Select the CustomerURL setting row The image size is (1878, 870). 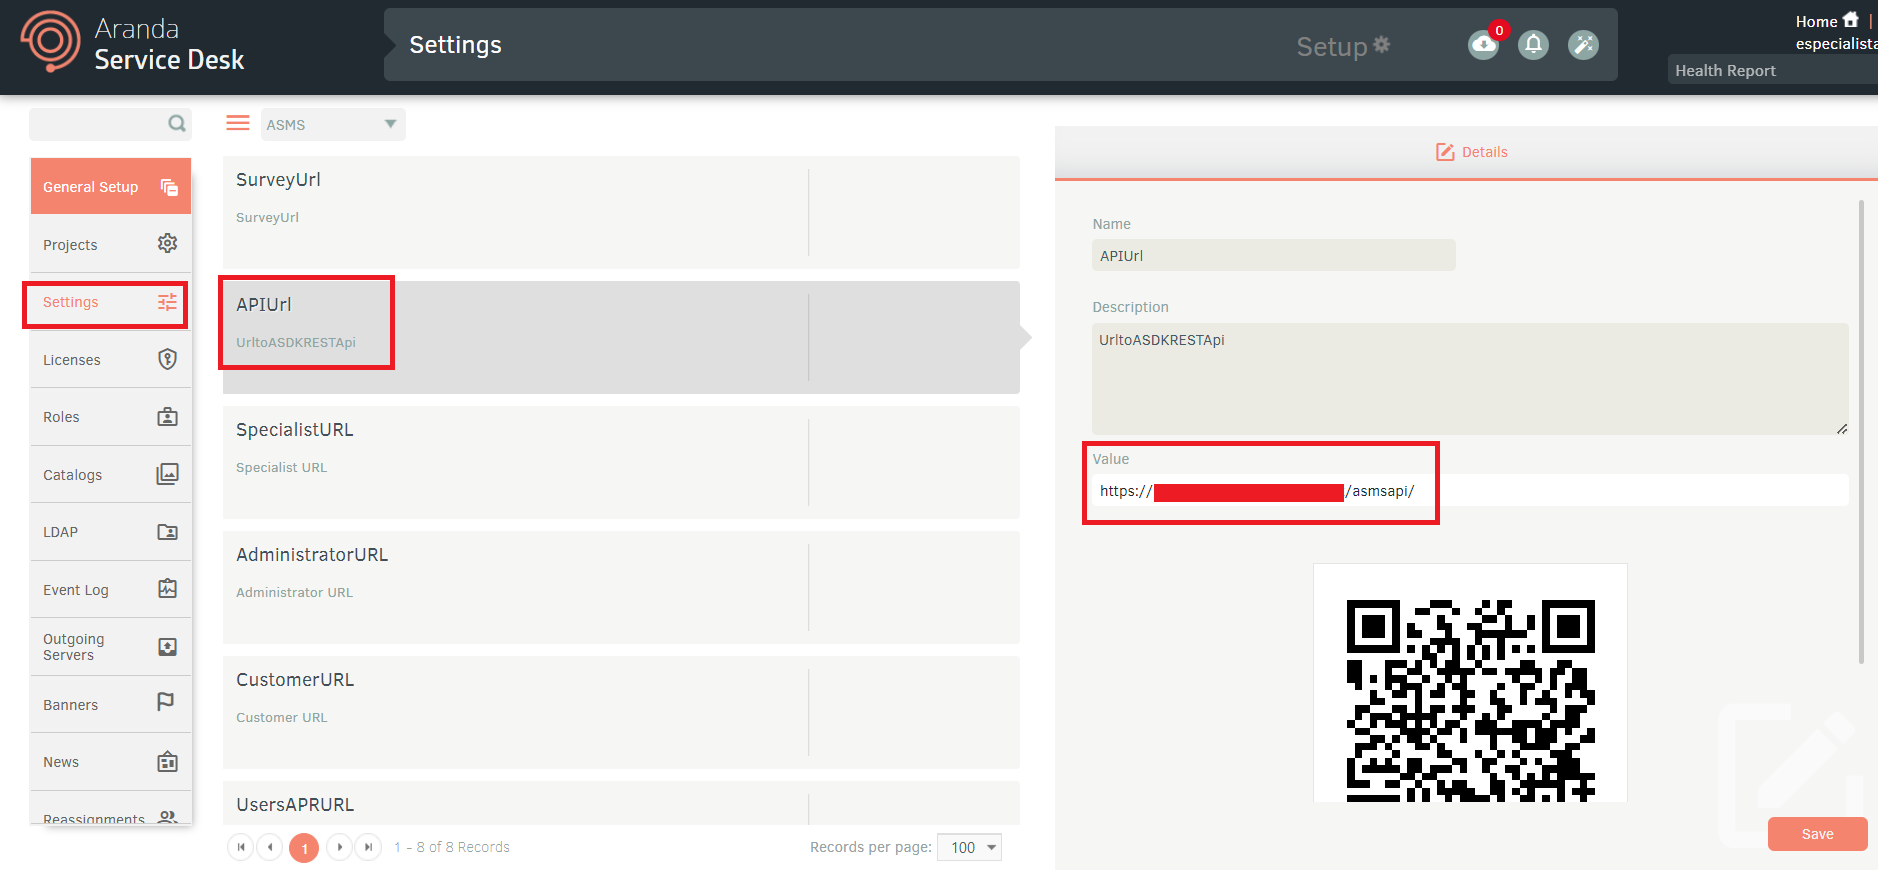coord(621,712)
